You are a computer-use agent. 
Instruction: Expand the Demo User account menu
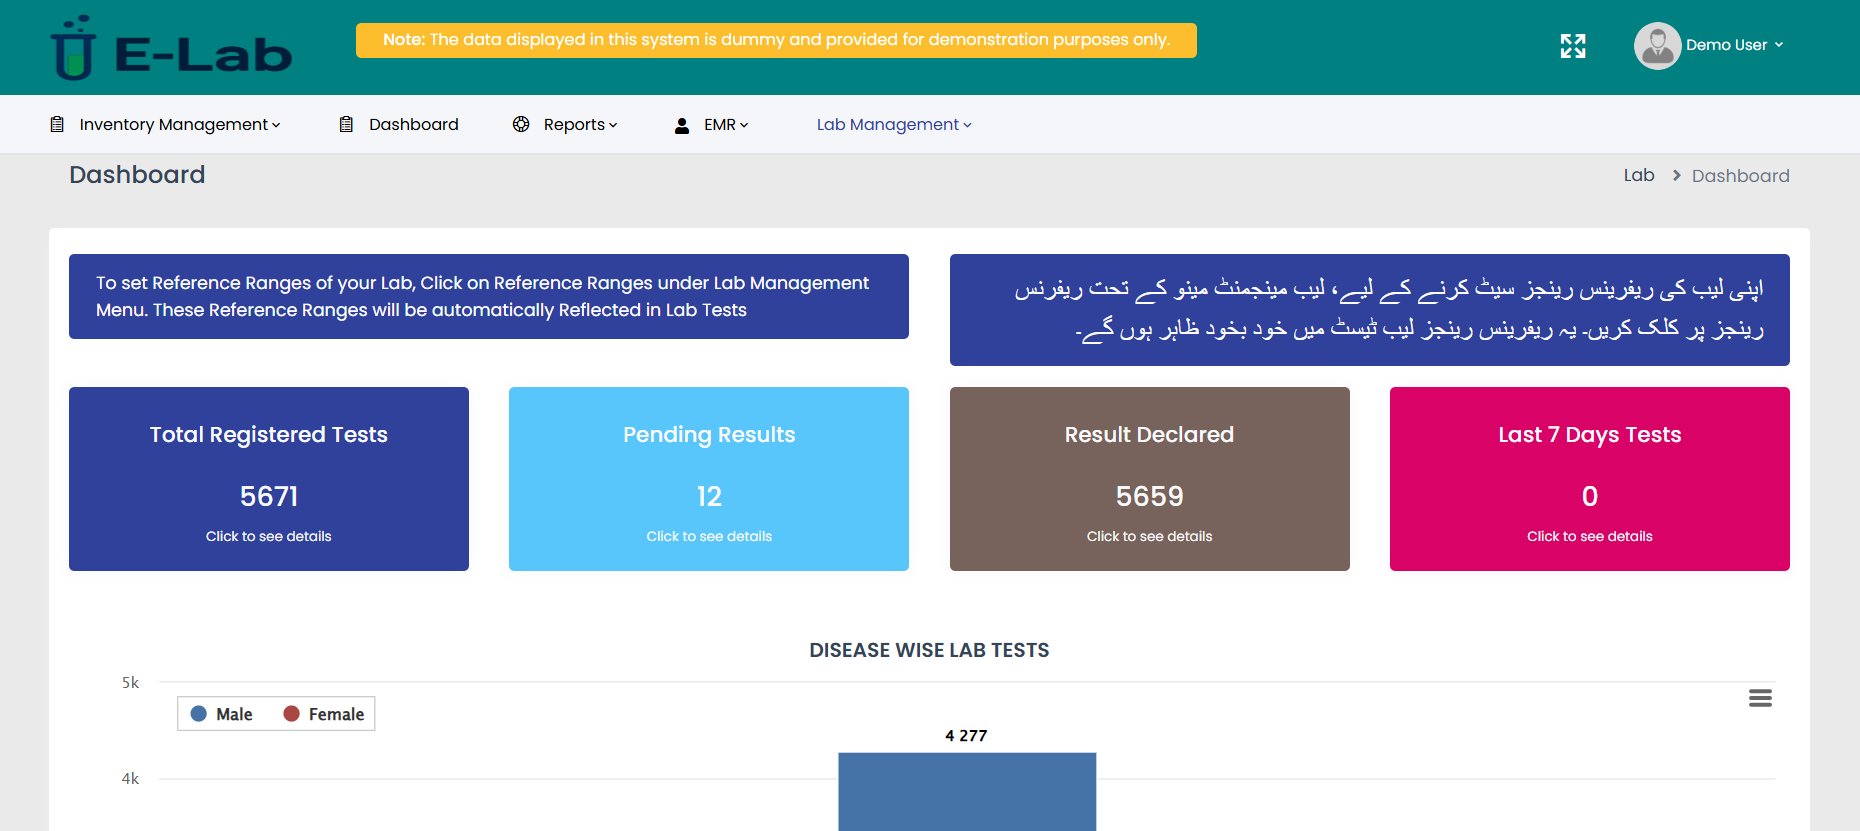pos(1734,45)
